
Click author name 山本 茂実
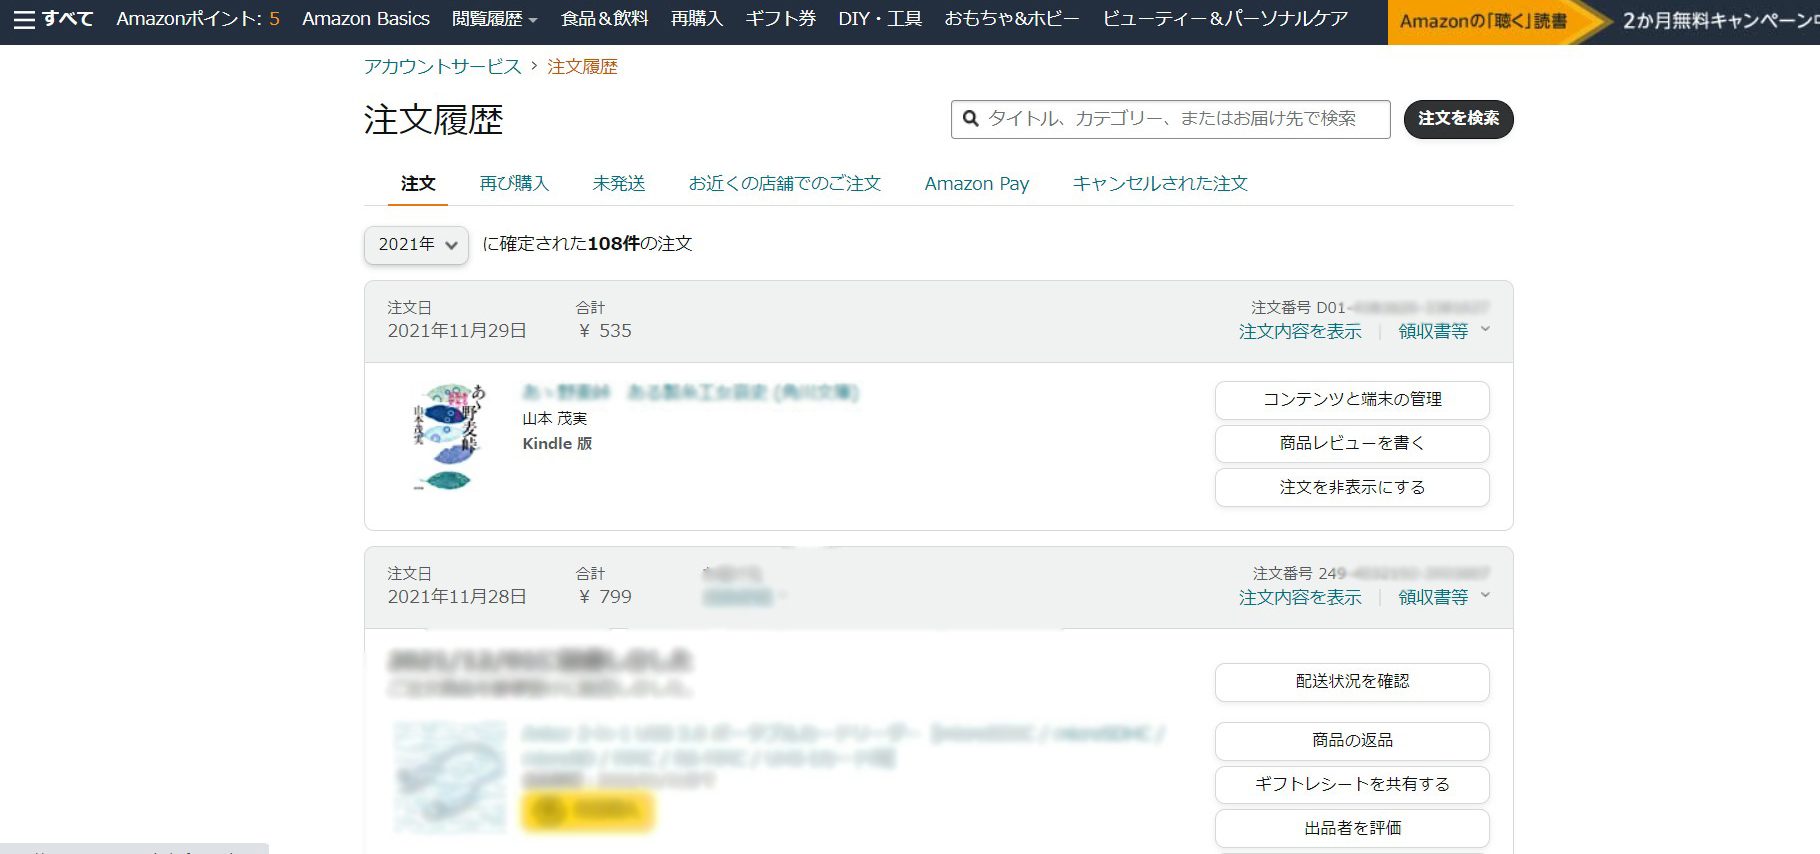[555, 419]
